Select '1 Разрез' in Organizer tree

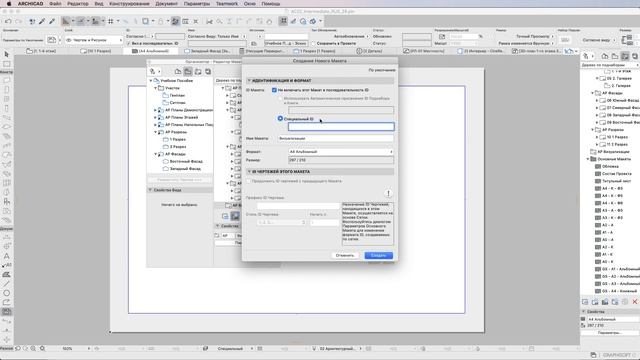(178, 139)
